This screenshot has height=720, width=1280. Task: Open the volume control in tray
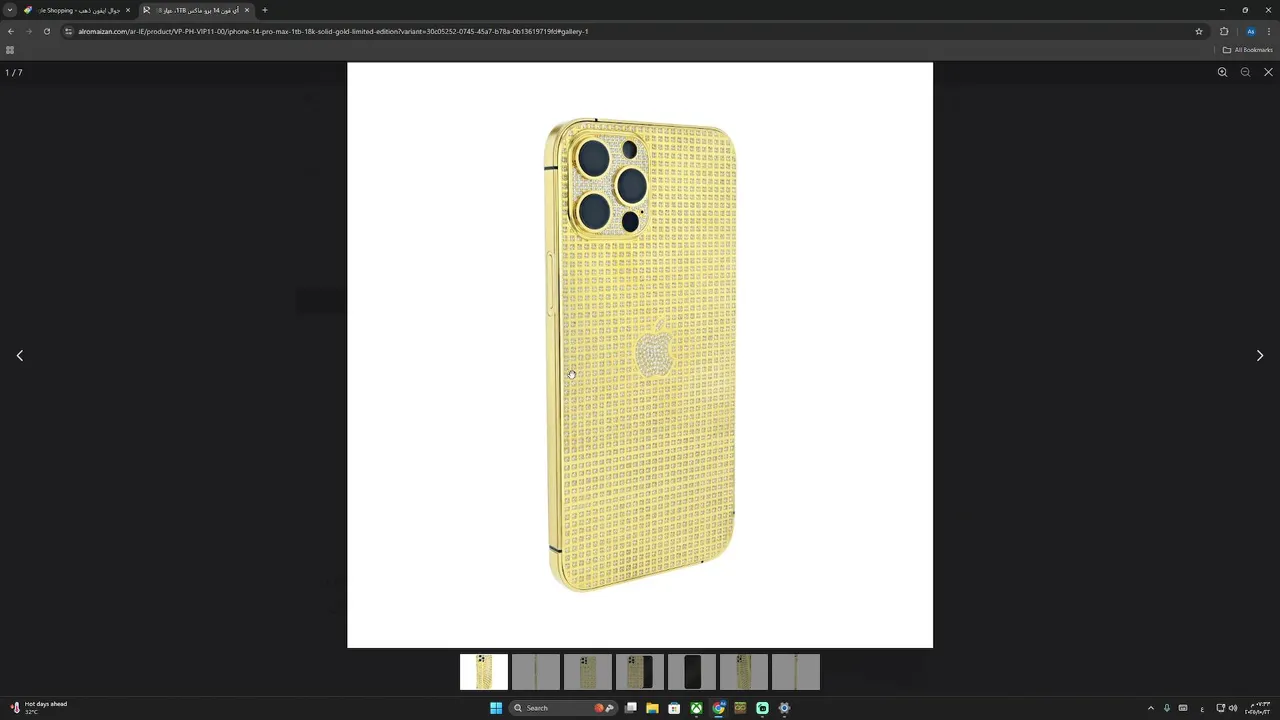[x=1232, y=708]
